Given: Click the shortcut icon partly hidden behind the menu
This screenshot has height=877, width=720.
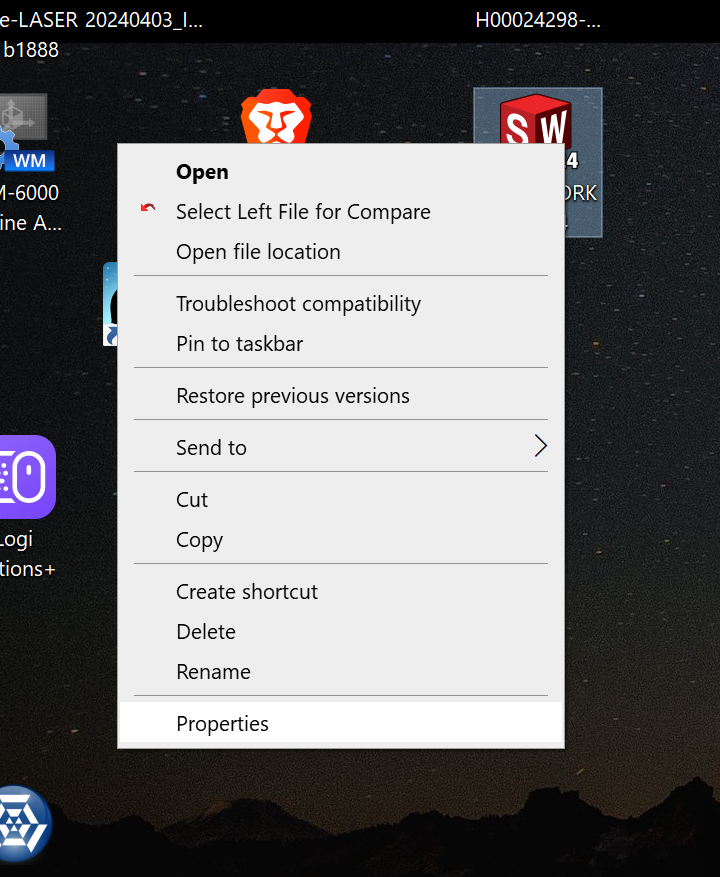Looking at the screenshot, I should point(110,304).
